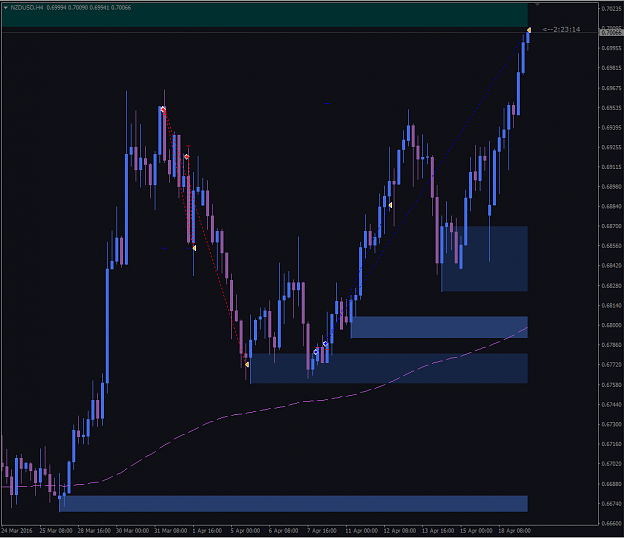Image resolution: width=625 pixels, height=538 pixels.
Task: Select the yellow exit arrow at the 5 Apr low
Action: [247, 364]
